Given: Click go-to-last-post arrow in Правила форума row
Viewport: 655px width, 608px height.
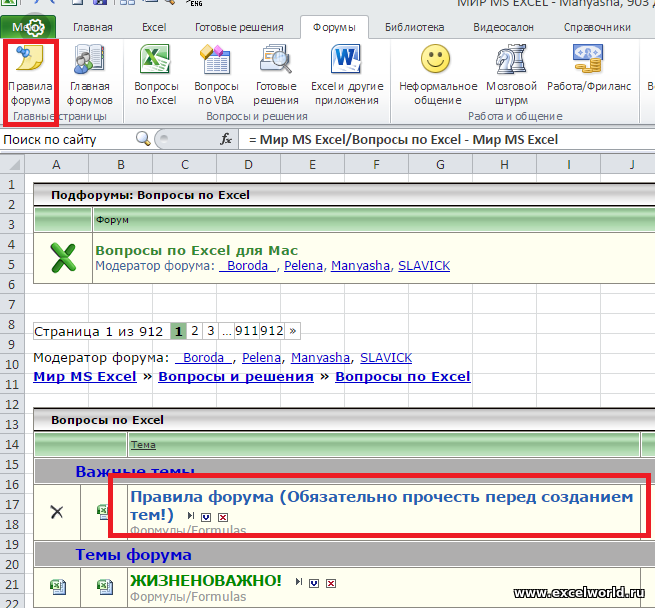Looking at the screenshot, I should click(x=191, y=516).
